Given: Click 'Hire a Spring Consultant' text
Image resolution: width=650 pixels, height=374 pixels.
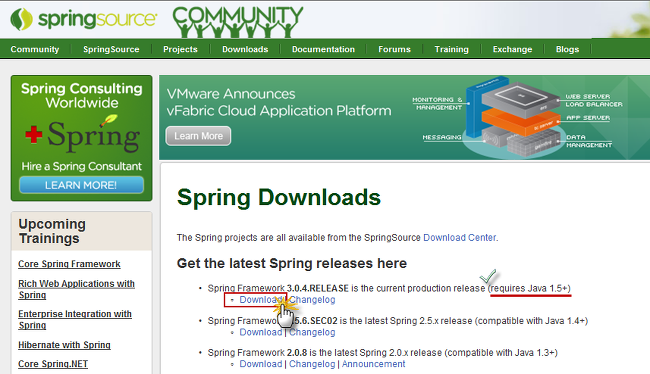Looking at the screenshot, I should (x=82, y=166).
